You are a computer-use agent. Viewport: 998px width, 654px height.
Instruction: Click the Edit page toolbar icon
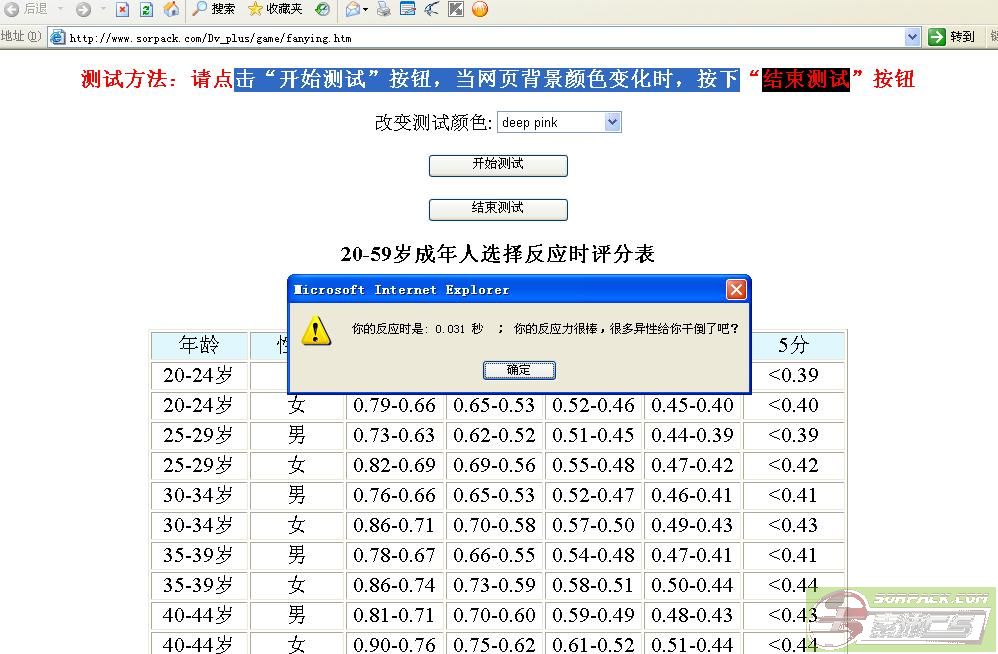pos(407,9)
